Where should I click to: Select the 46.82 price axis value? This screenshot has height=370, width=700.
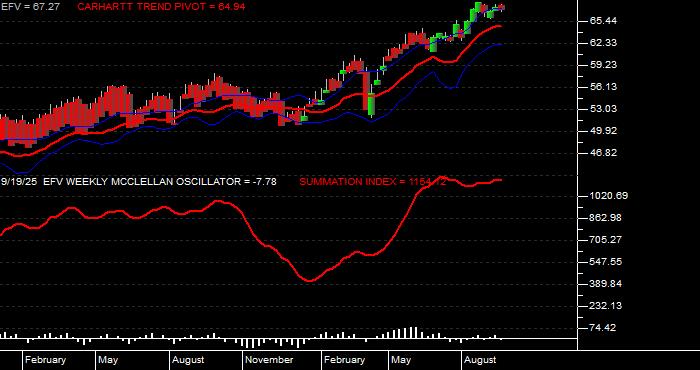pyautogui.click(x=603, y=153)
